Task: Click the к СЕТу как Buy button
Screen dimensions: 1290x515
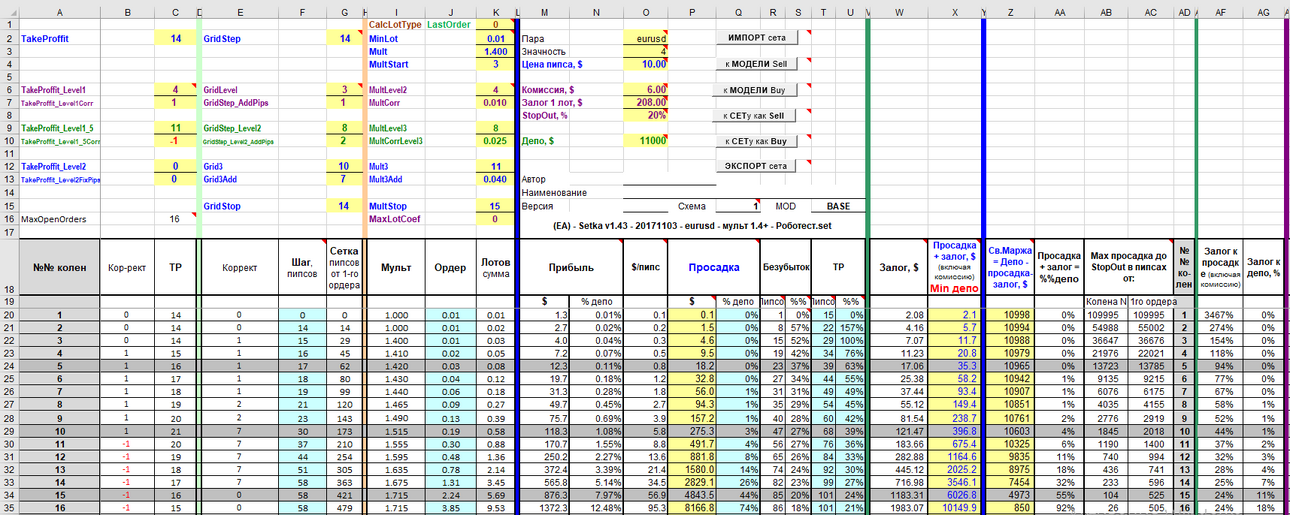Action: click(755, 141)
